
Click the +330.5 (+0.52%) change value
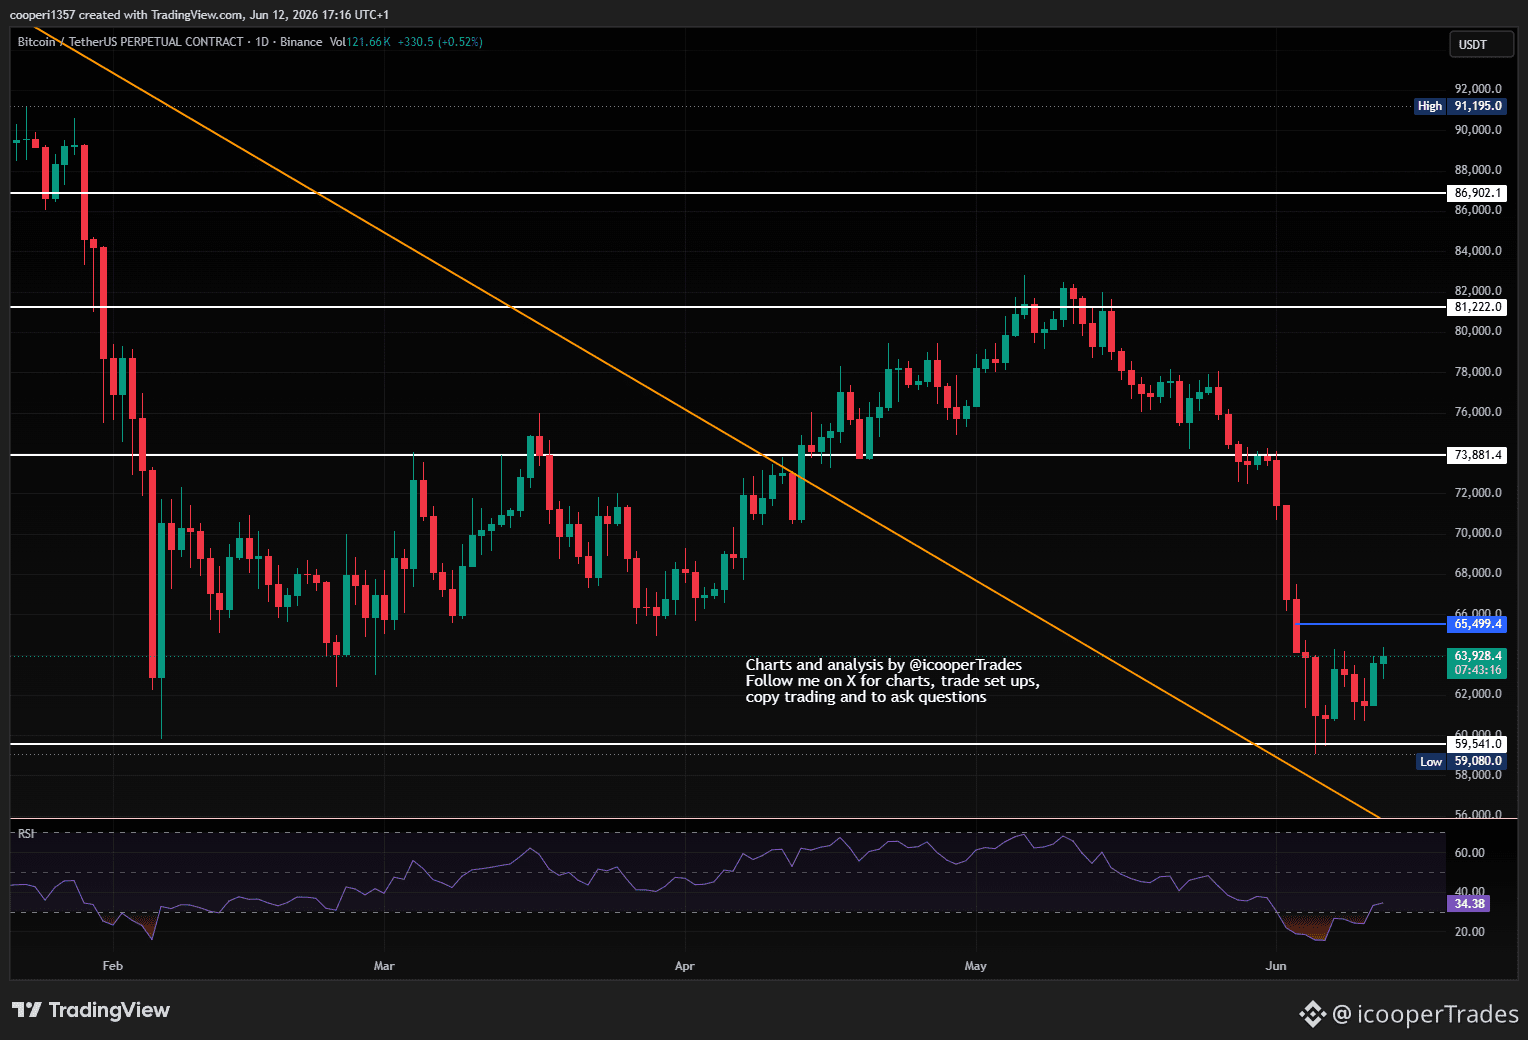pyautogui.click(x=440, y=42)
